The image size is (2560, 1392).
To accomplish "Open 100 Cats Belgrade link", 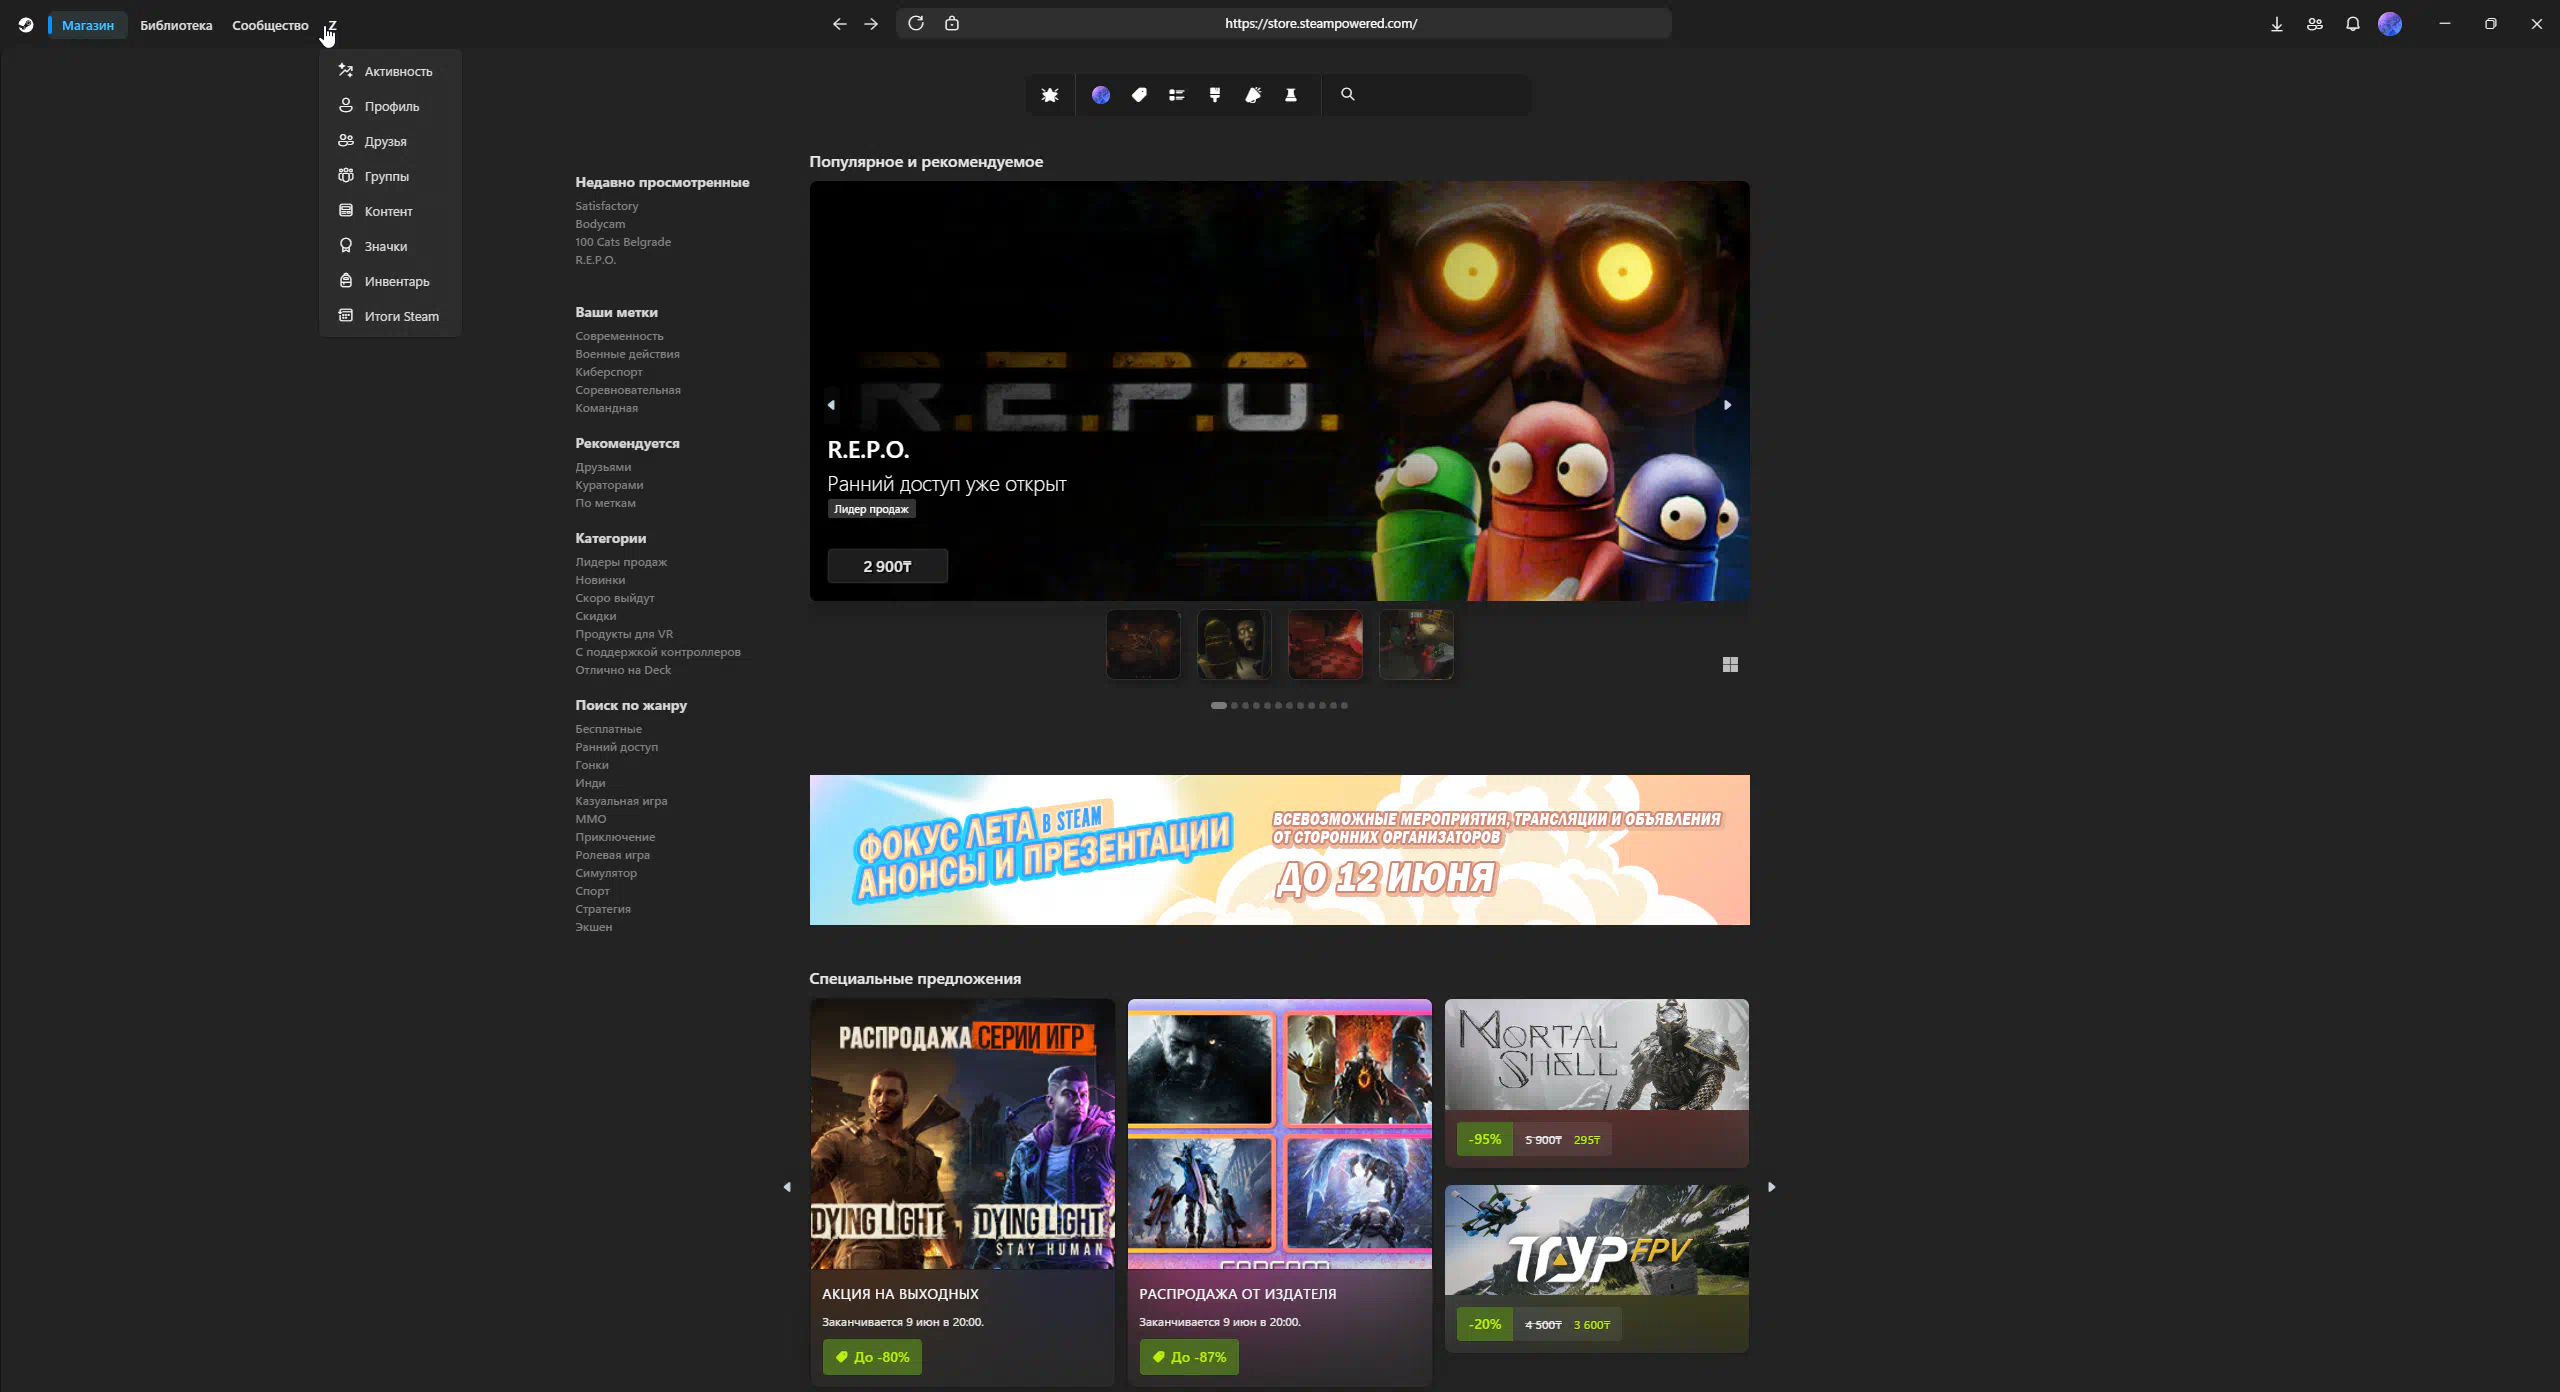I will click(623, 242).
